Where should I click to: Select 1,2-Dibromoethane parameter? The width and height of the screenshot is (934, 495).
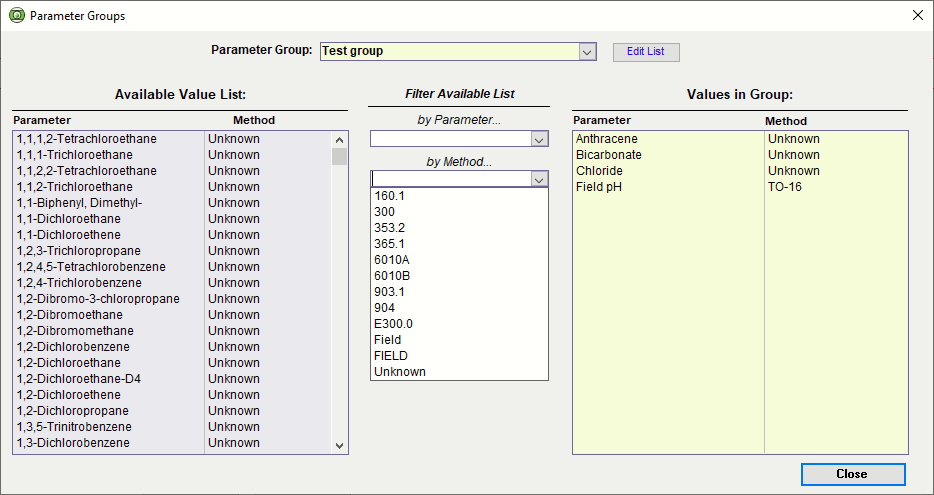pos(172,315)
